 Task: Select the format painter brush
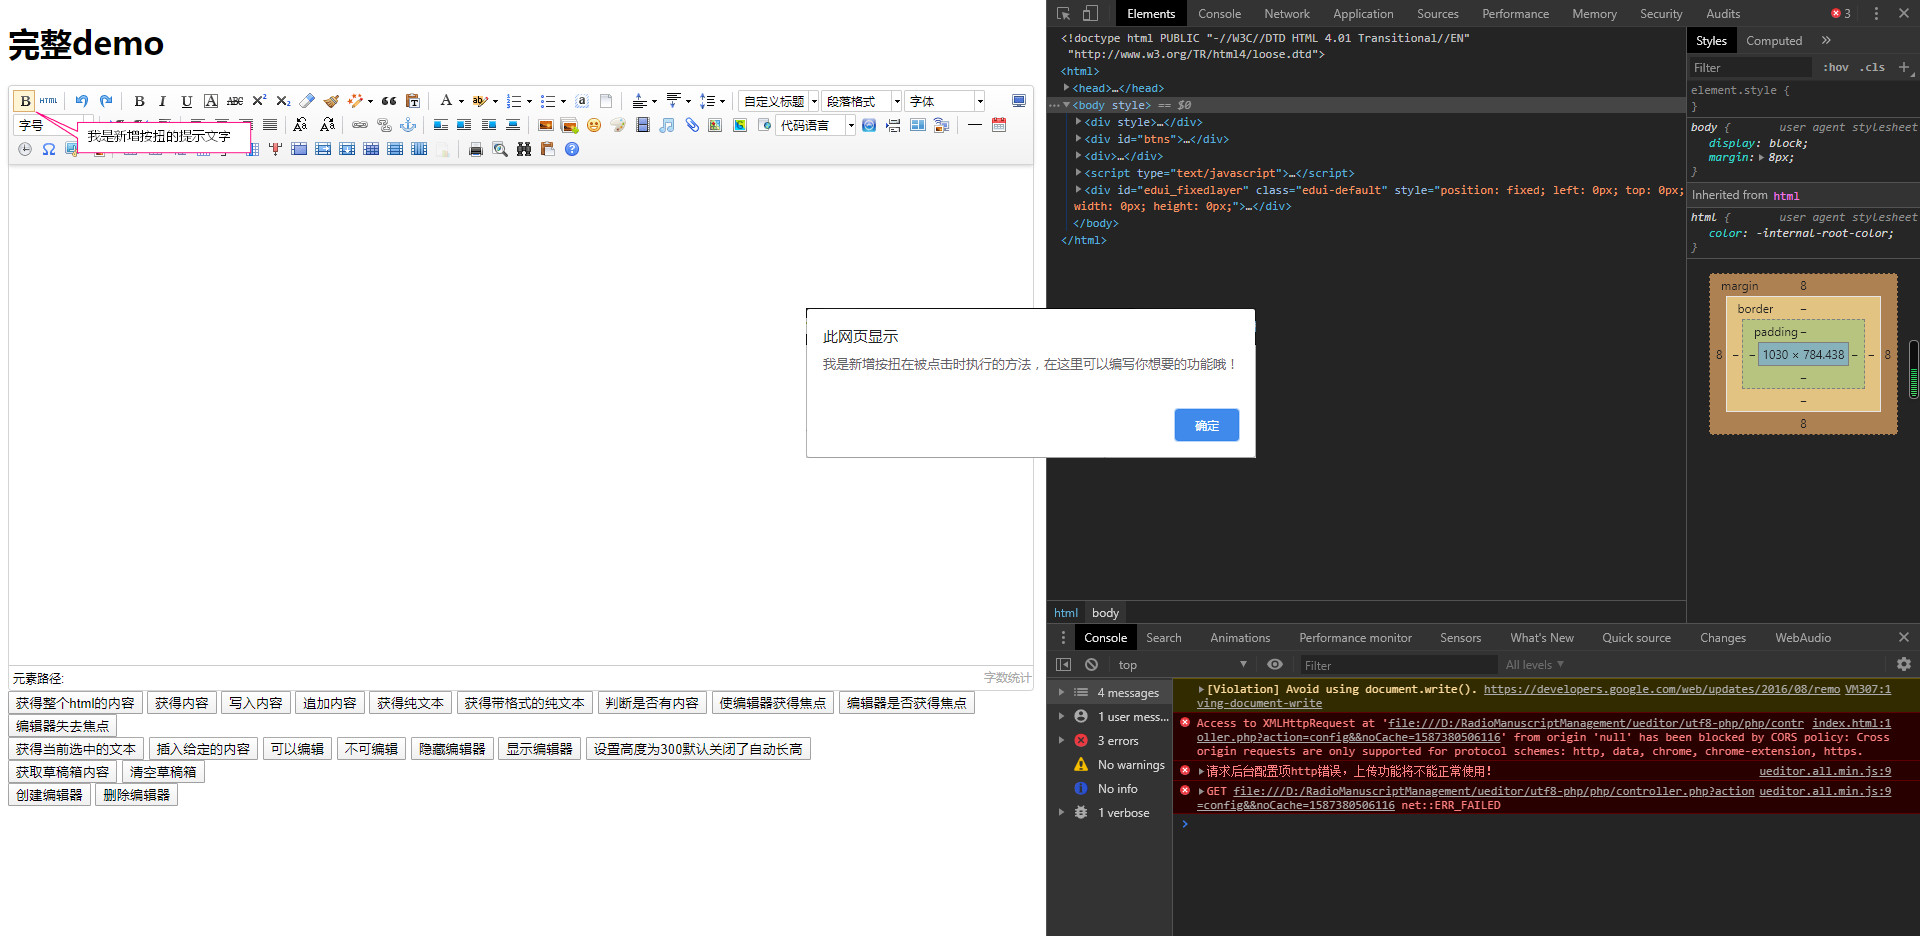[331, 101]
